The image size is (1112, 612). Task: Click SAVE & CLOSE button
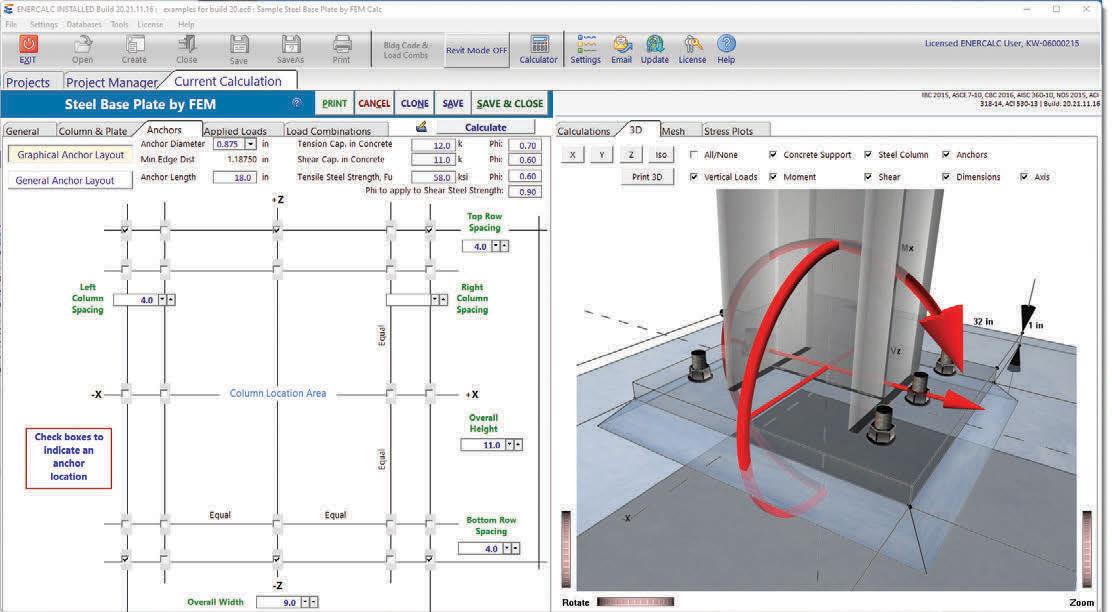click(x=510, y=104)
